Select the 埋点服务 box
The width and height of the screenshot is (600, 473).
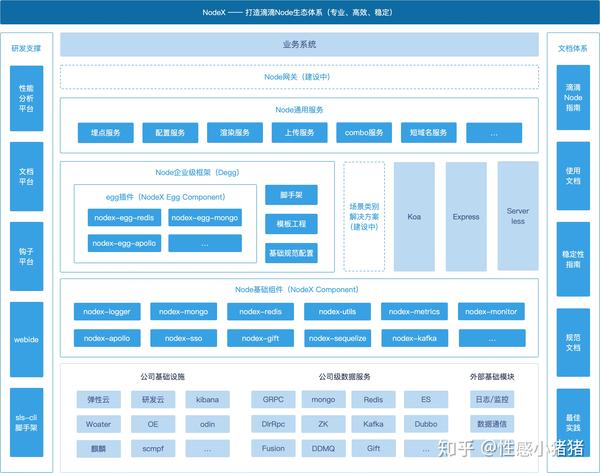pyautogui.click(x=106, y=133)
